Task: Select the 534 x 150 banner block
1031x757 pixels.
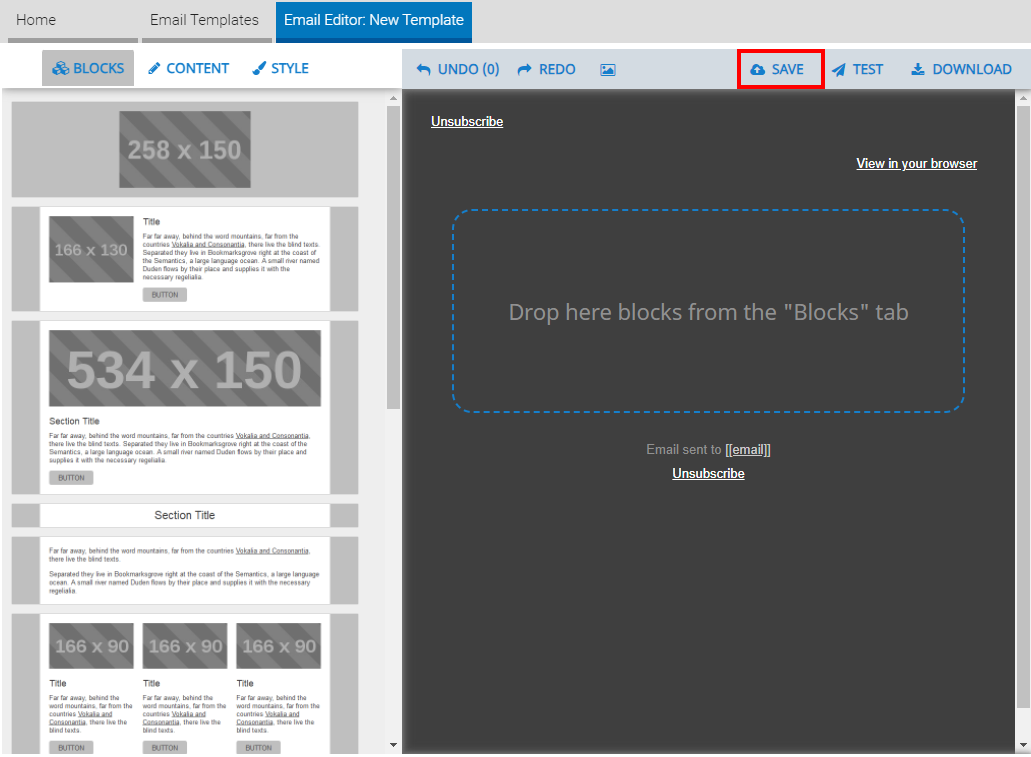Action: tap(185, 408)
